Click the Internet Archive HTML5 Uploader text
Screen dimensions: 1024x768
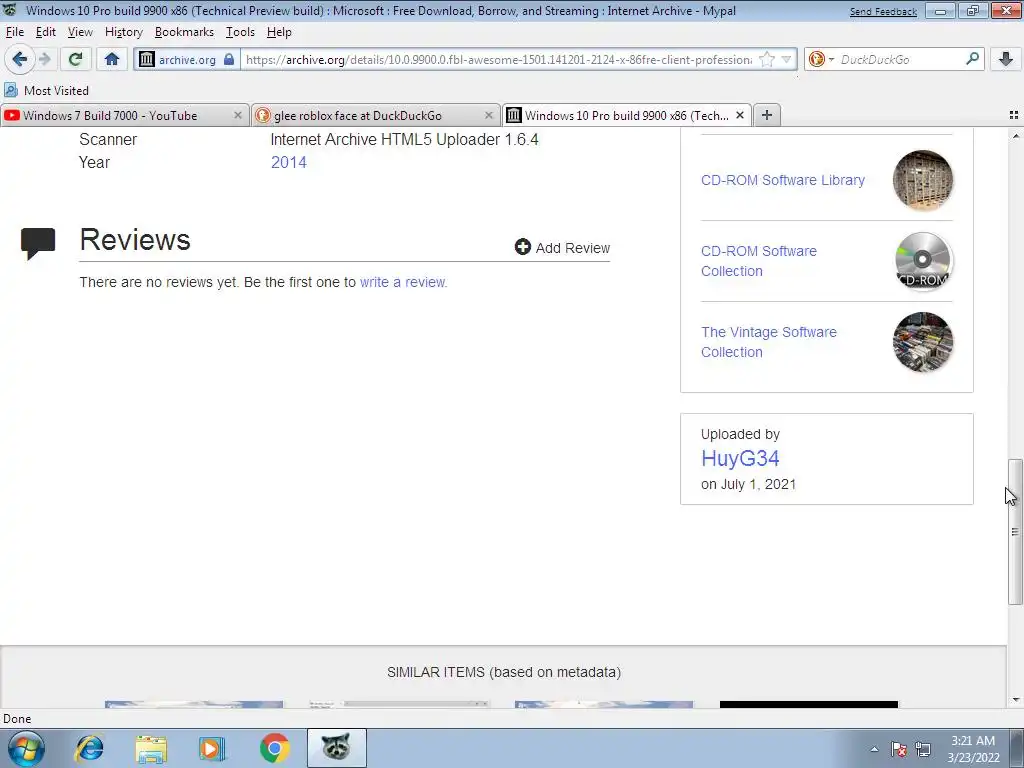404,140
